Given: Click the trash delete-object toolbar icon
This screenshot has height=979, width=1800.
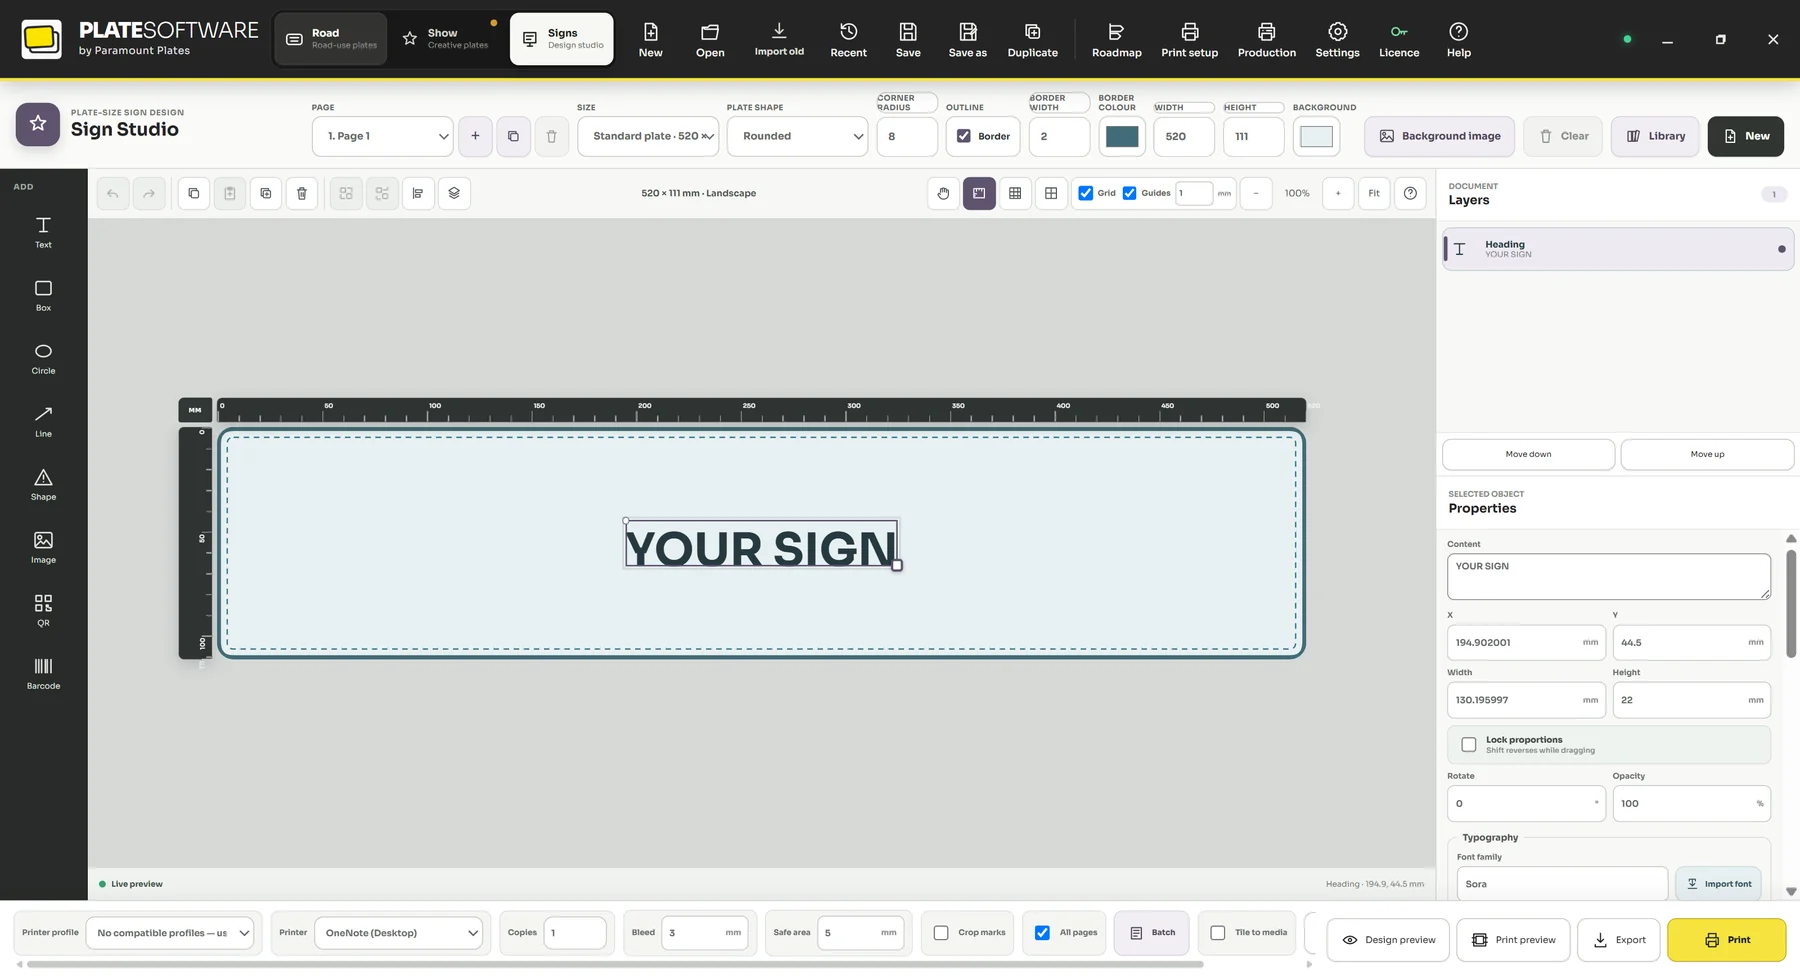Looking at the screenshot, I should point(302,193).
